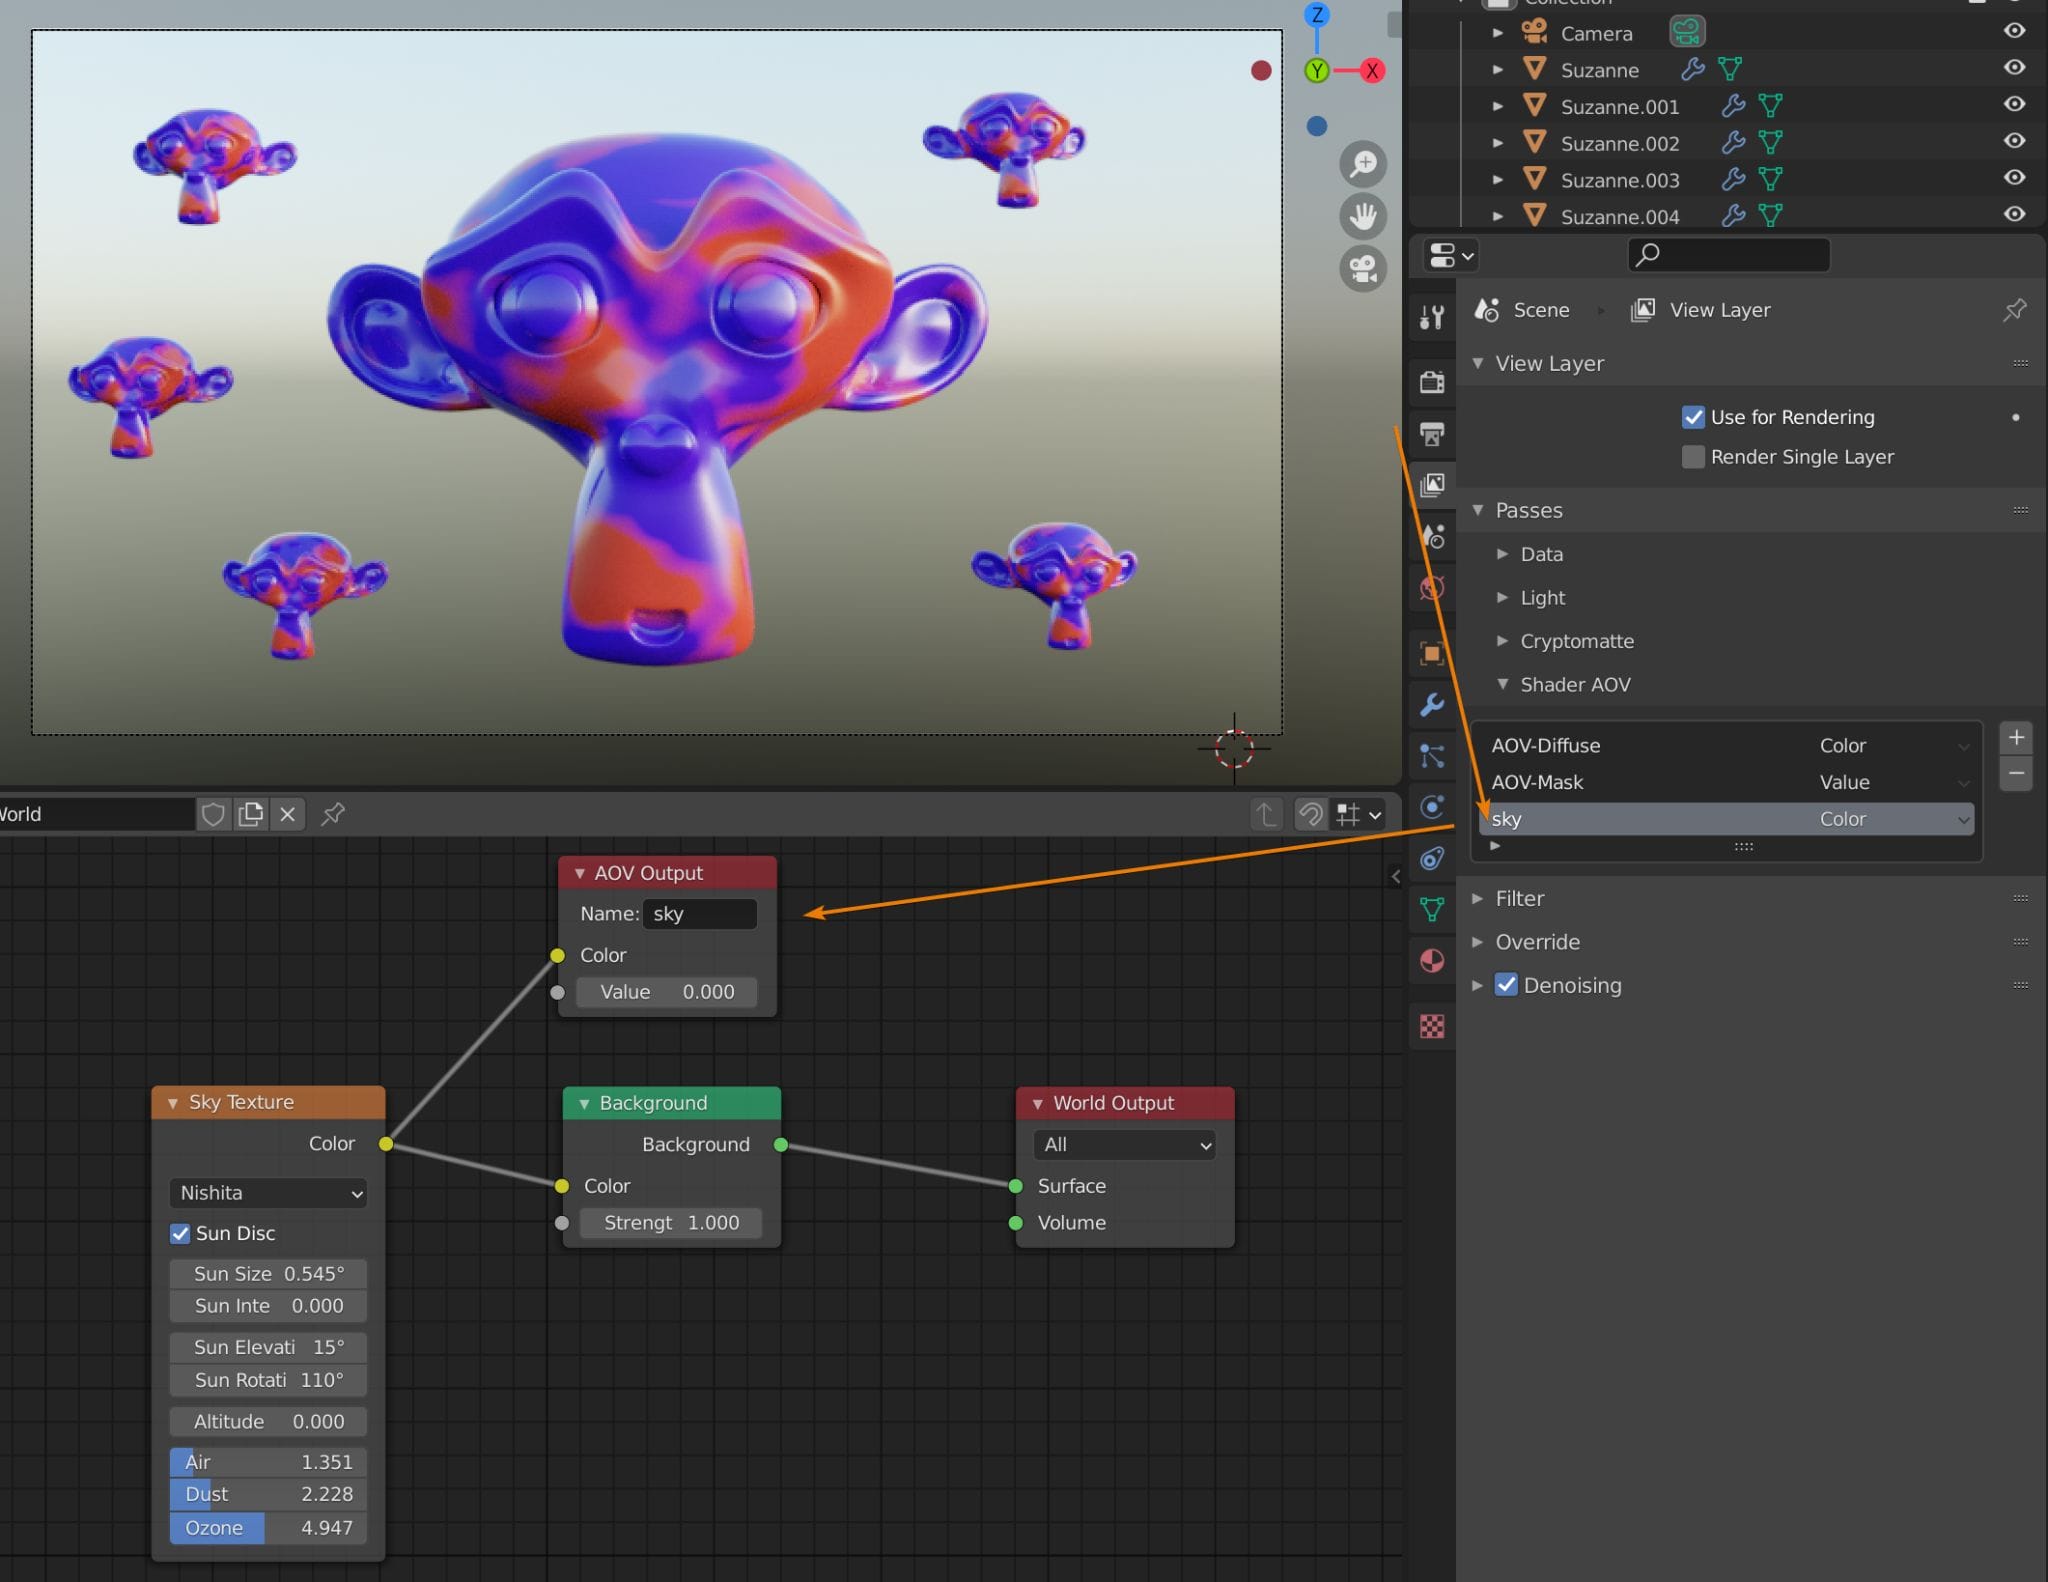2048x1582 pixels.
Task: Add a new Shader AOV with the plus button
Action: click(2017, 737)
